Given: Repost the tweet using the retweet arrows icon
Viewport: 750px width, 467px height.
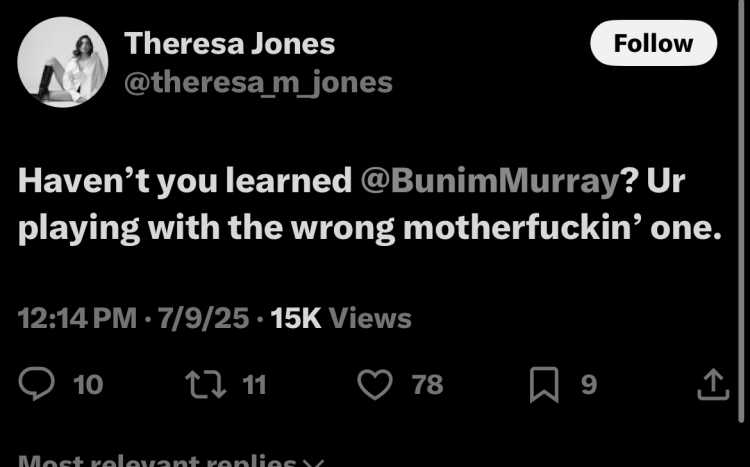Looking at the screenshot, I should click(x=206, y=384).
